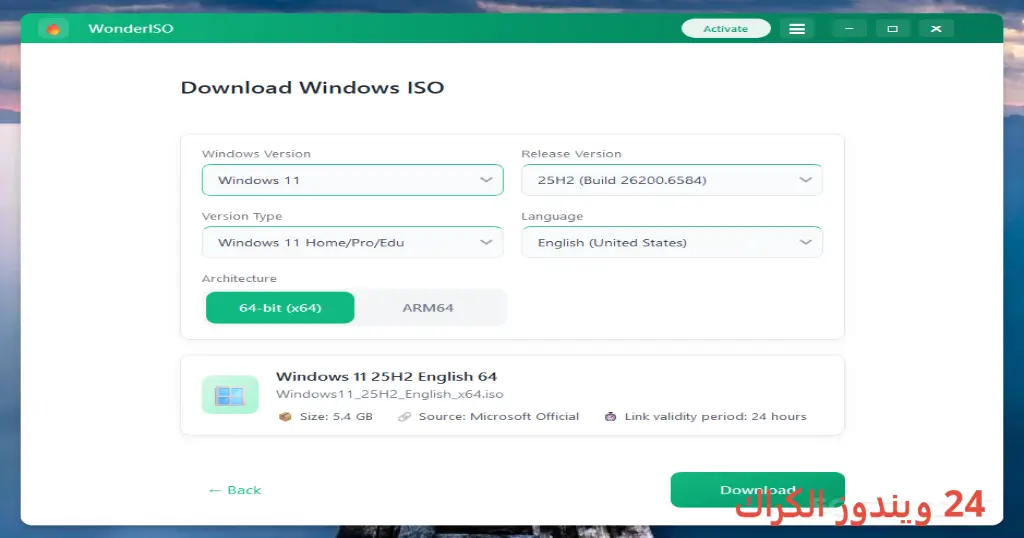The height and width of the screenshot is (538, 1024).
Task: Maximize the WonderISO window
Action: pos(892,29)
